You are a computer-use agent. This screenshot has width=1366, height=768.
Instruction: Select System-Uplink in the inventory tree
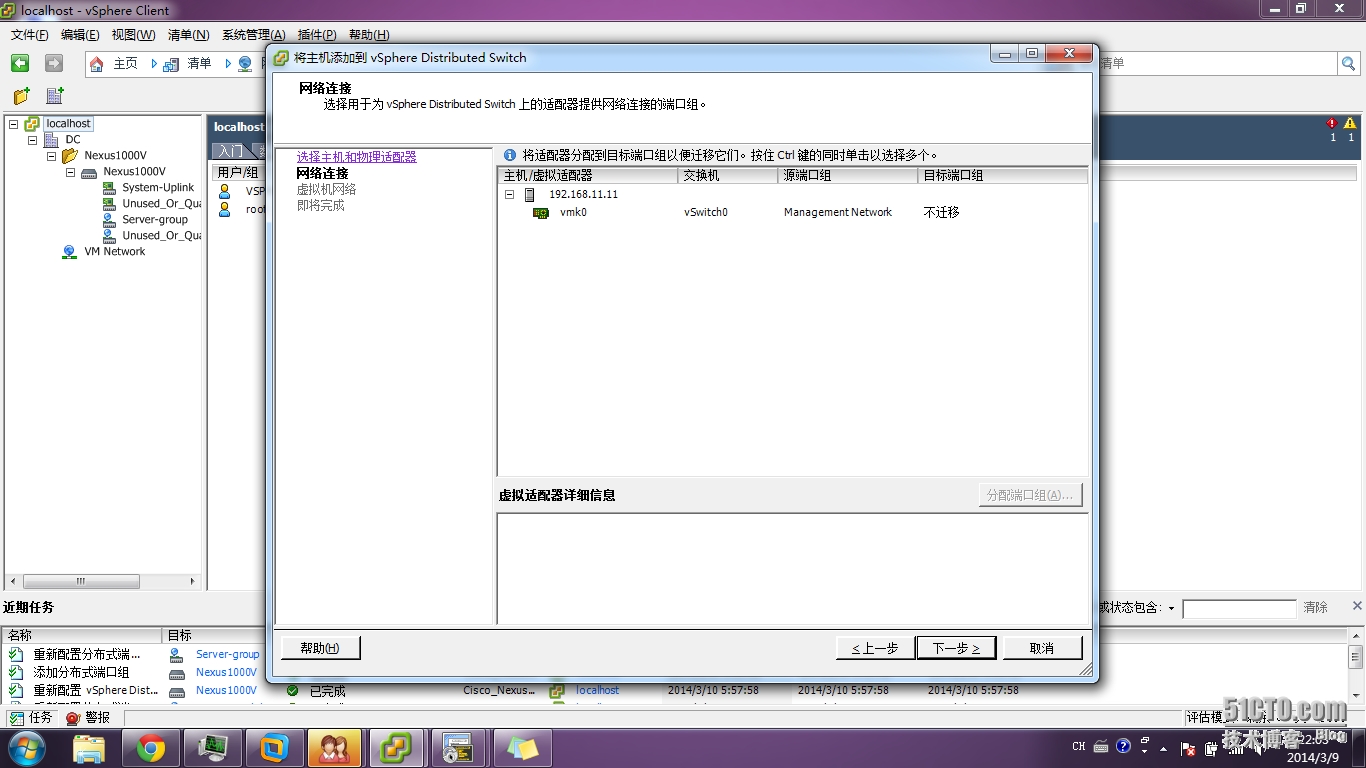158,188
